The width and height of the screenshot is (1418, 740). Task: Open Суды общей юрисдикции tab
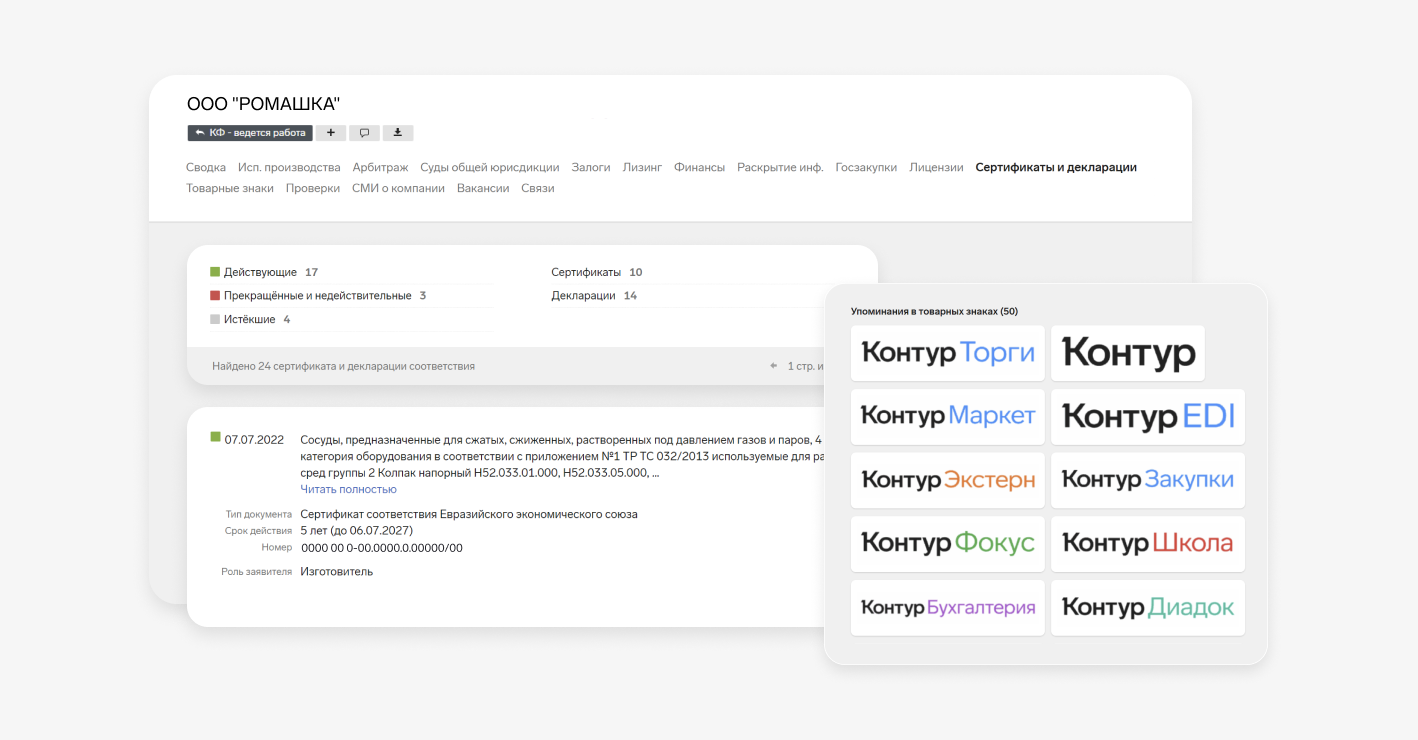click(490, 168)
